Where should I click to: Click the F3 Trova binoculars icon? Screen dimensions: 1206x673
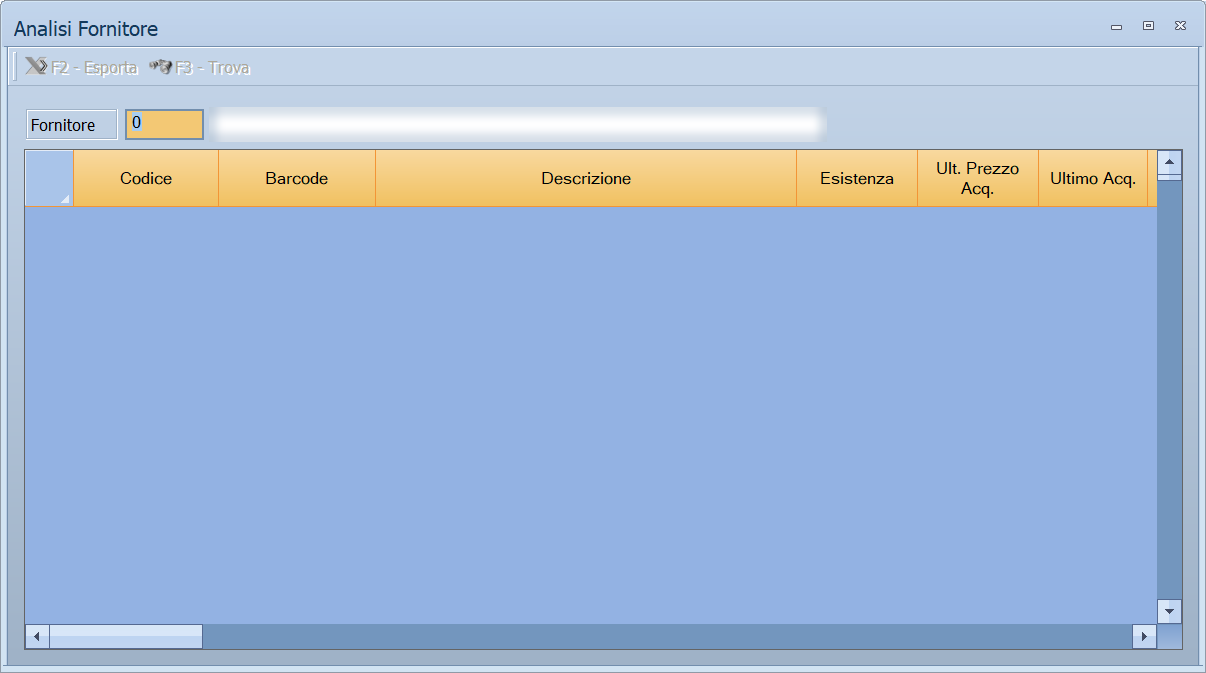[160, 67]
